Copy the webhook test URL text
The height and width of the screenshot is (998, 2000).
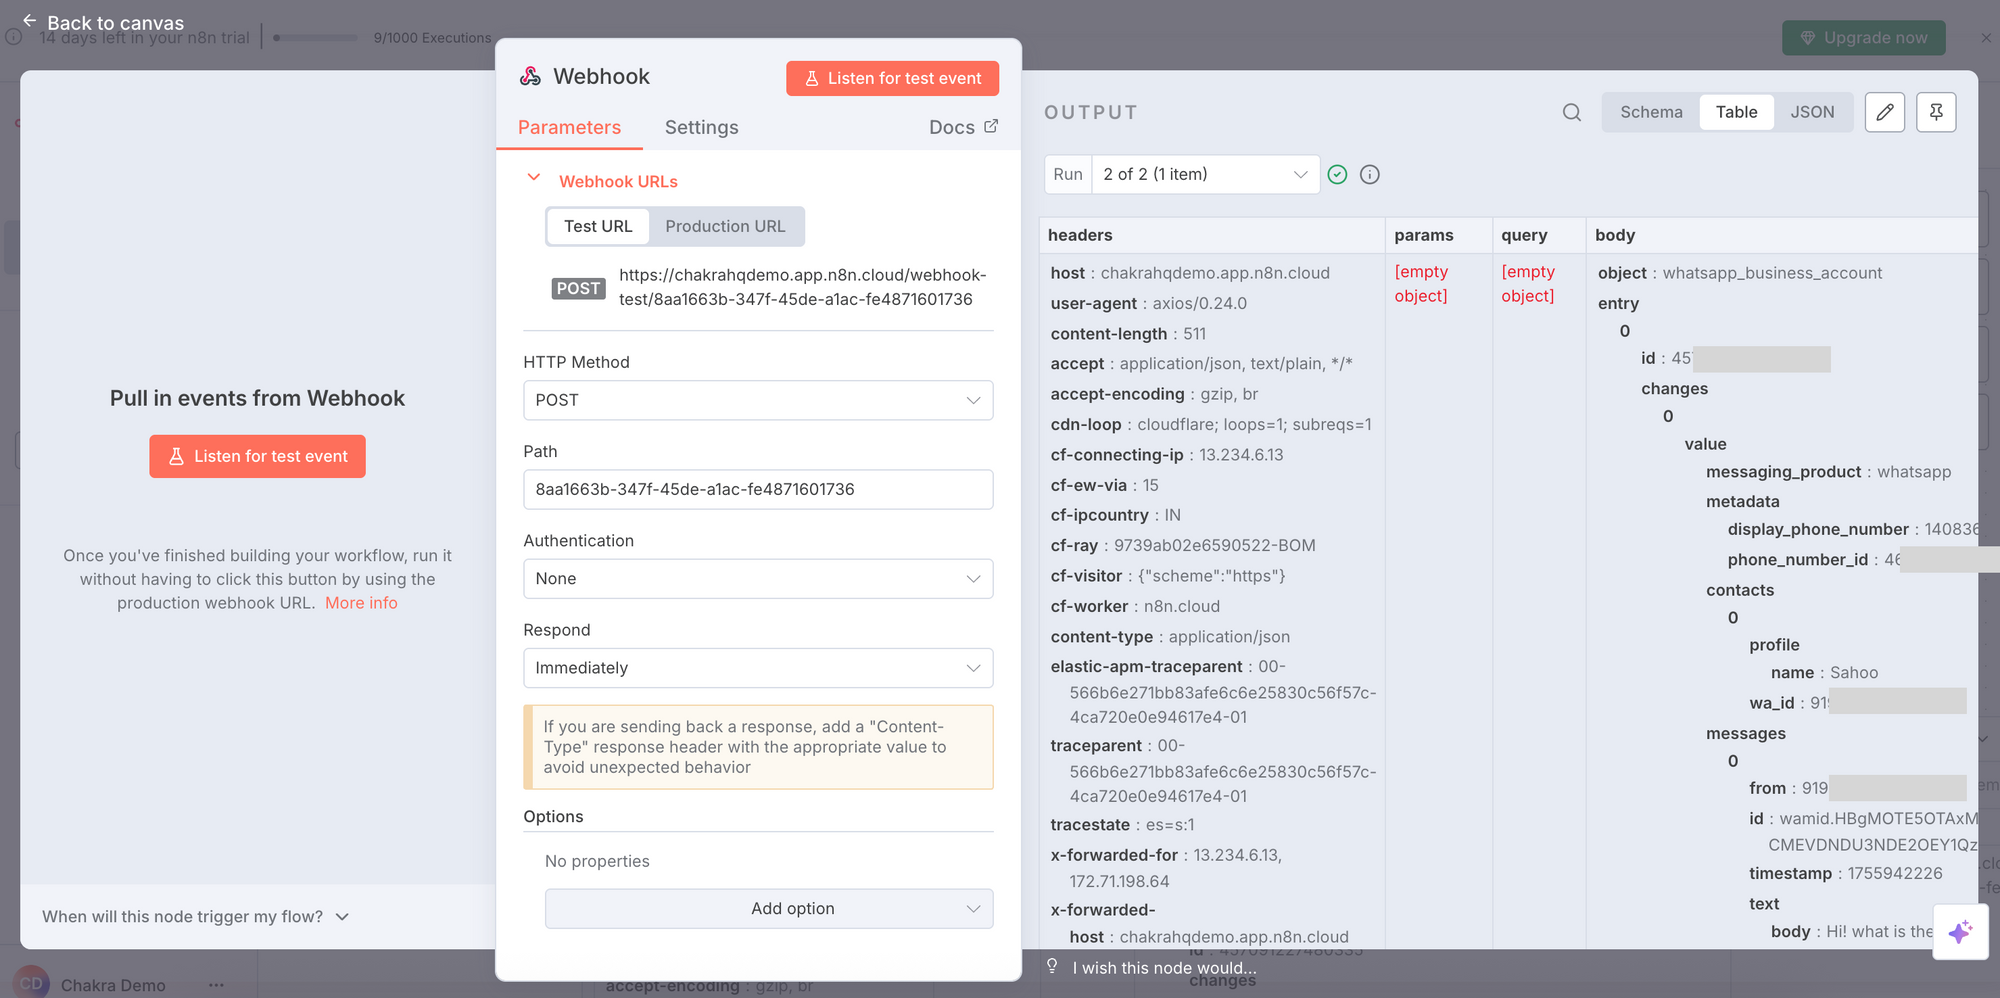(x=802, y=287)
